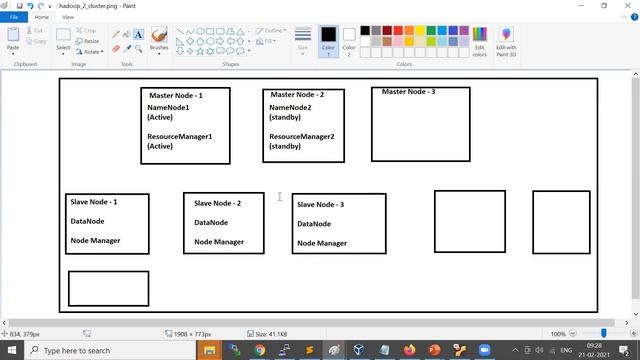Image resolution: width=640 pixels, height=360 pixels.
Task: Choose the Down arrow shape
Action: 180,51
